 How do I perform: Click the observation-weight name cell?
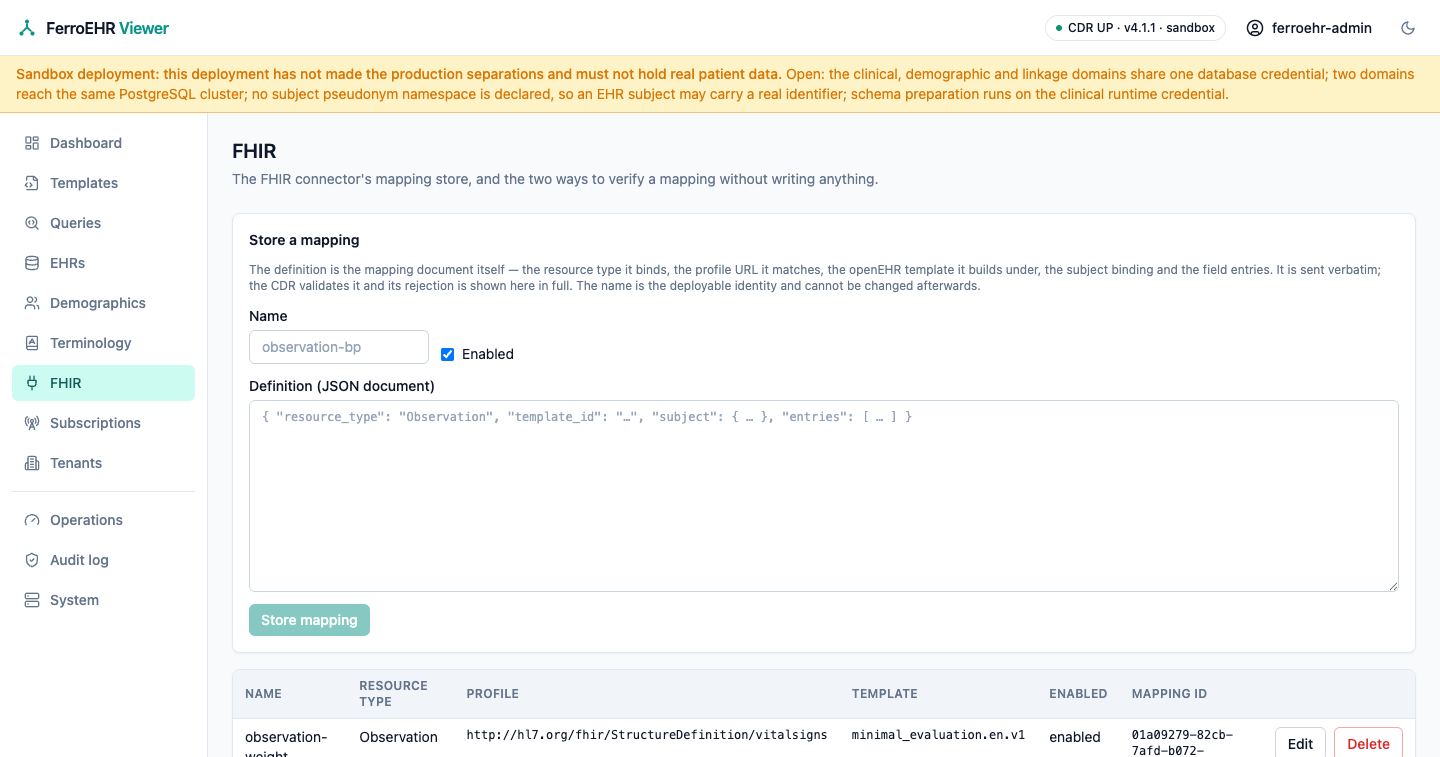point(286,744)
